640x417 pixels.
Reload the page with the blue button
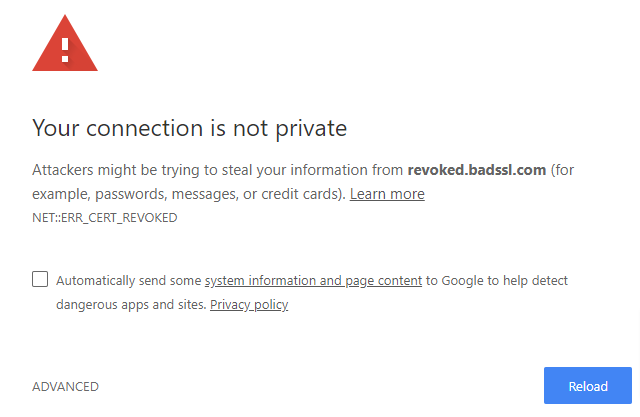coord(588,386)
